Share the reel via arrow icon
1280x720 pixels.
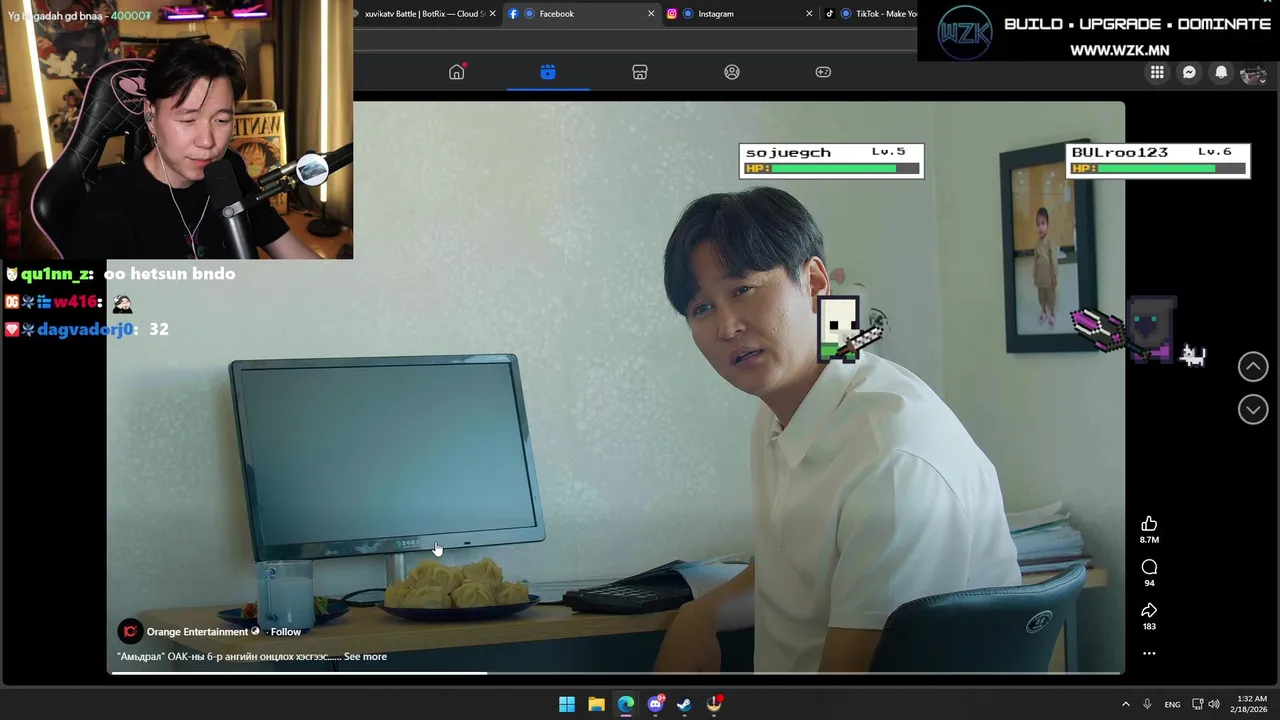[x=1149, y=610]
